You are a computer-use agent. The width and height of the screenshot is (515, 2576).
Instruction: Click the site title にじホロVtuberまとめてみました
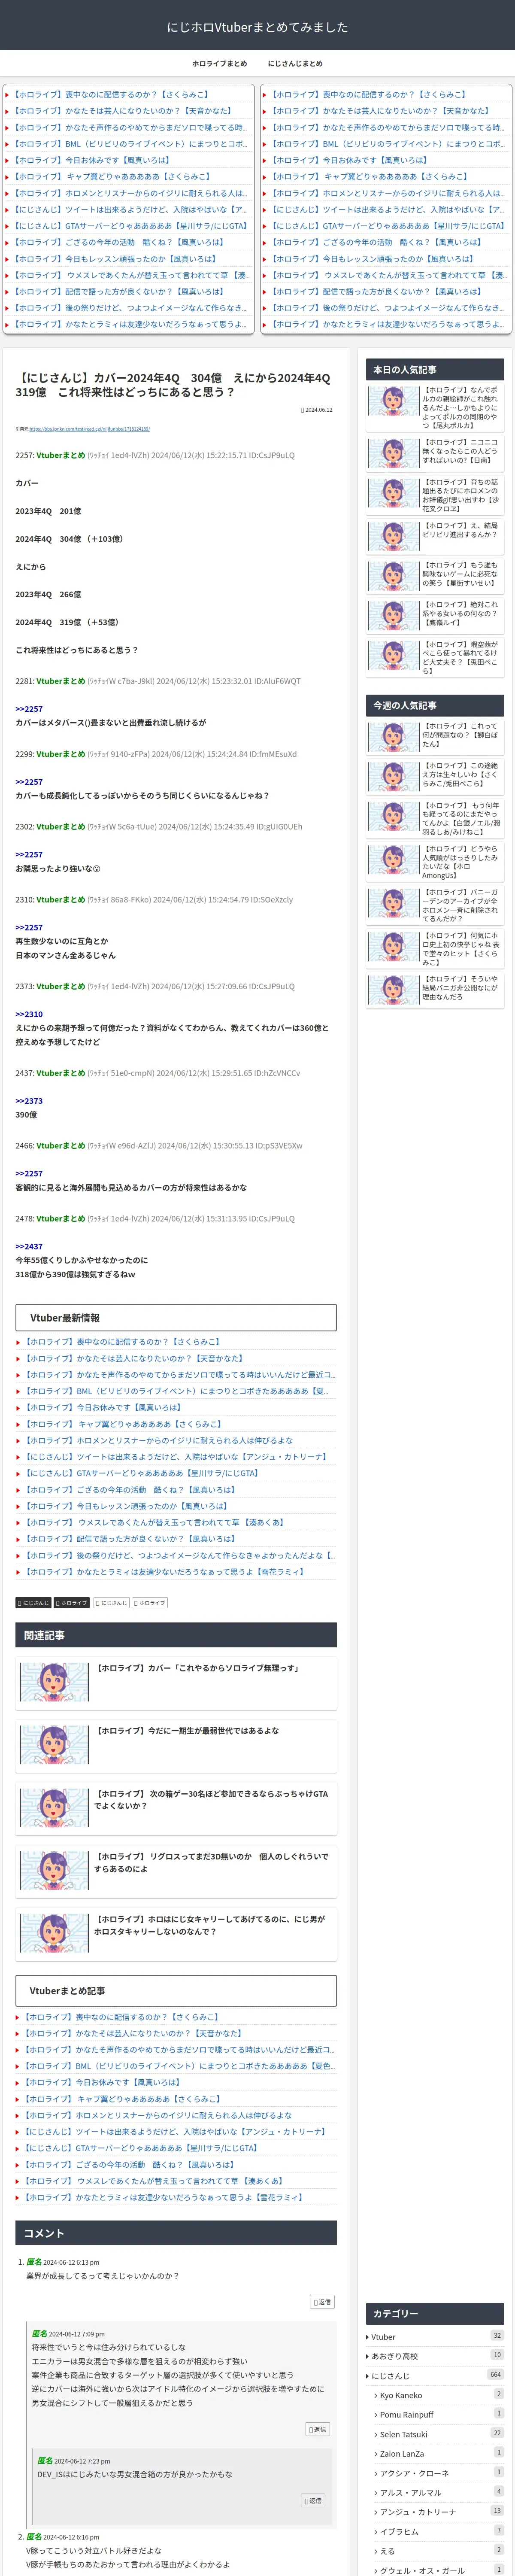coord(257,27)
